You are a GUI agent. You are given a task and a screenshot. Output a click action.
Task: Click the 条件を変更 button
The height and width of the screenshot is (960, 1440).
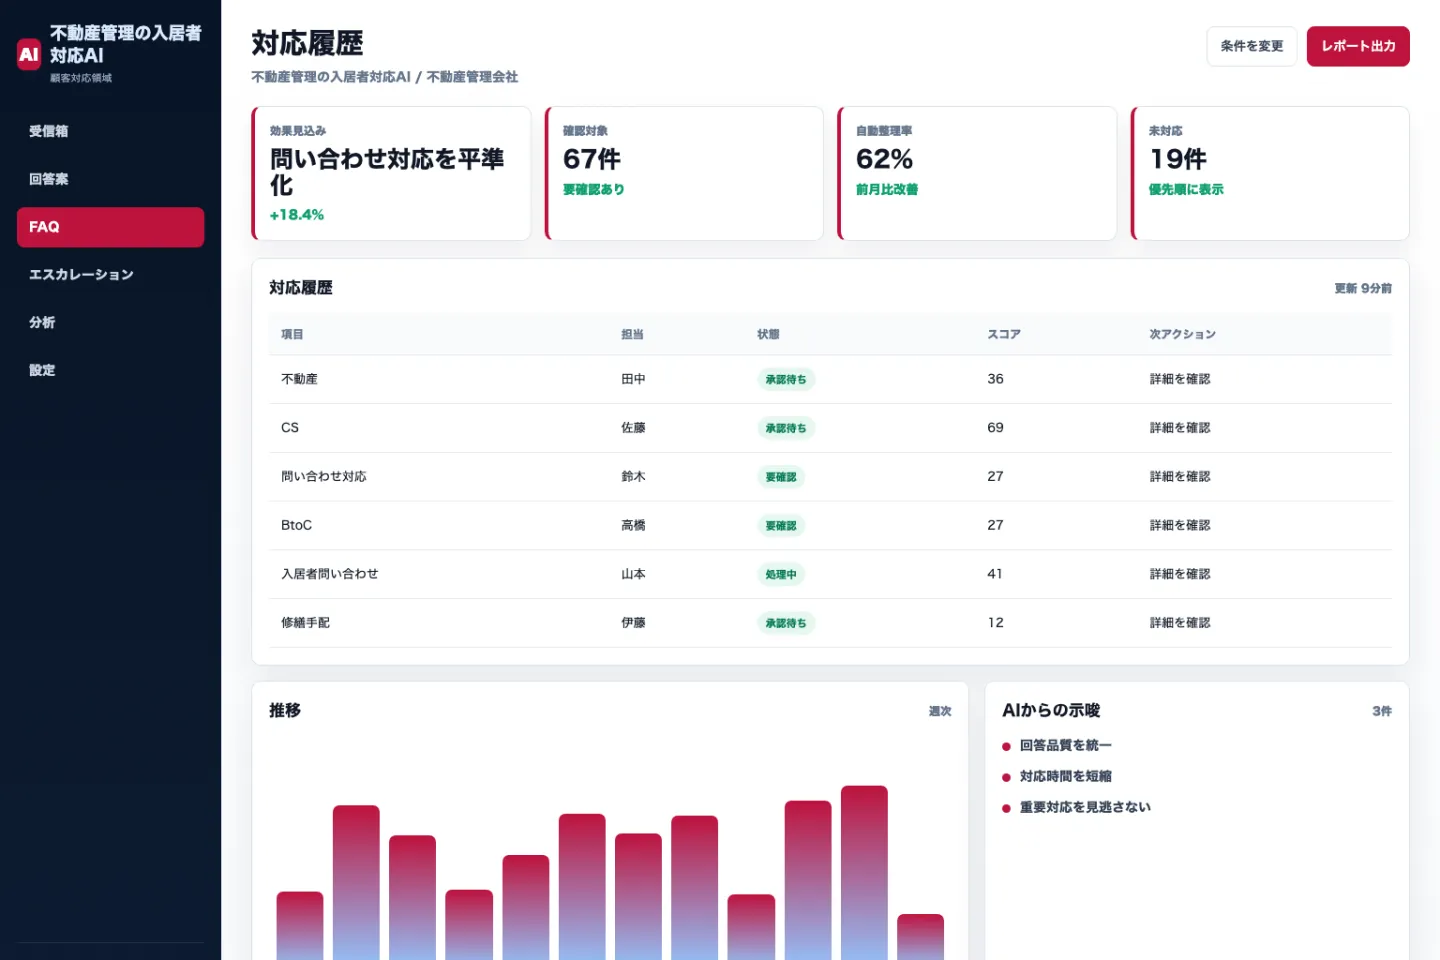(1251, 46)
